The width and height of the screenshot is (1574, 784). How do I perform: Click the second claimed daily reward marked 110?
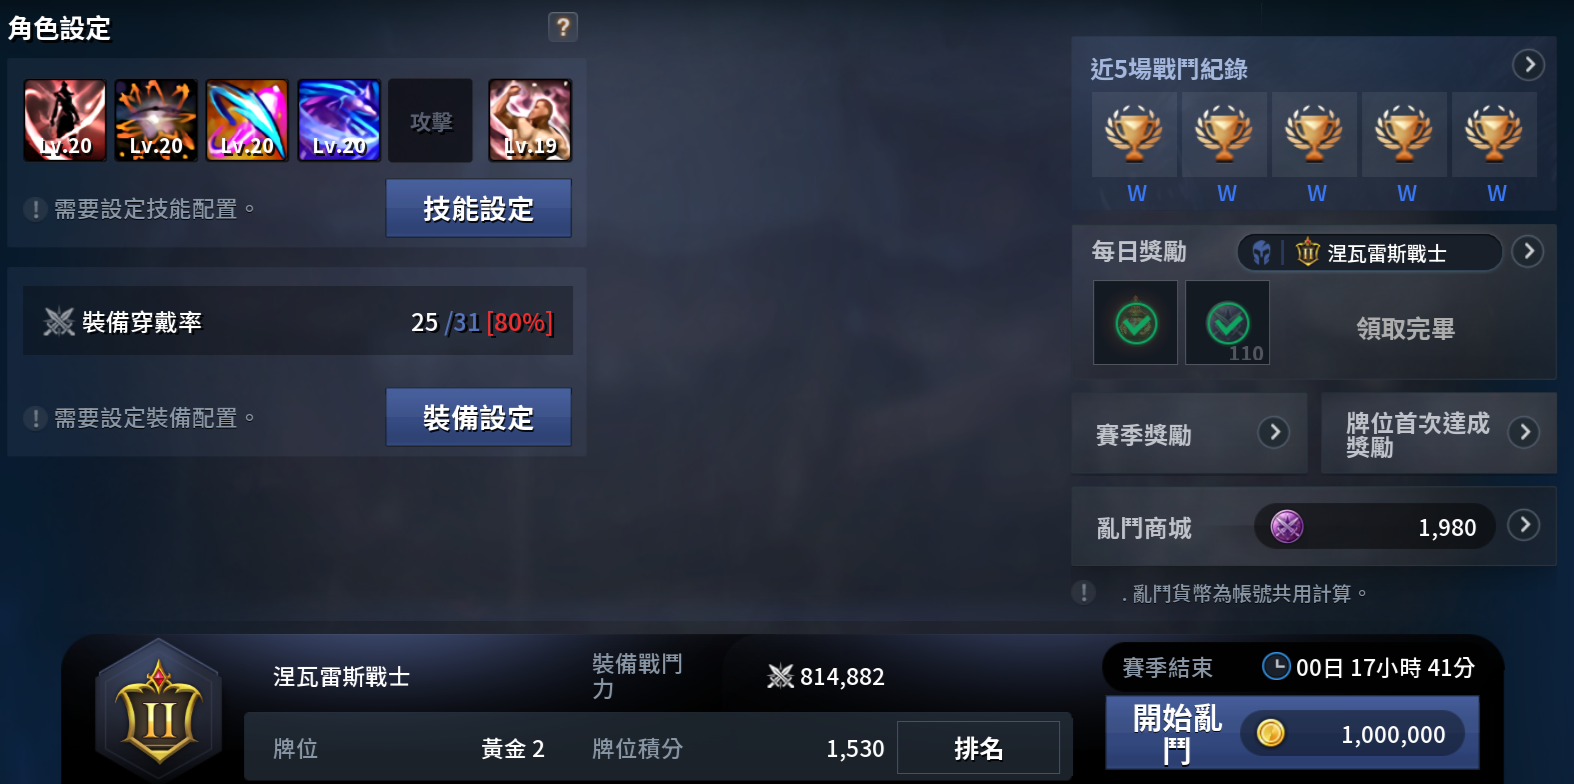pos(1227,322)
